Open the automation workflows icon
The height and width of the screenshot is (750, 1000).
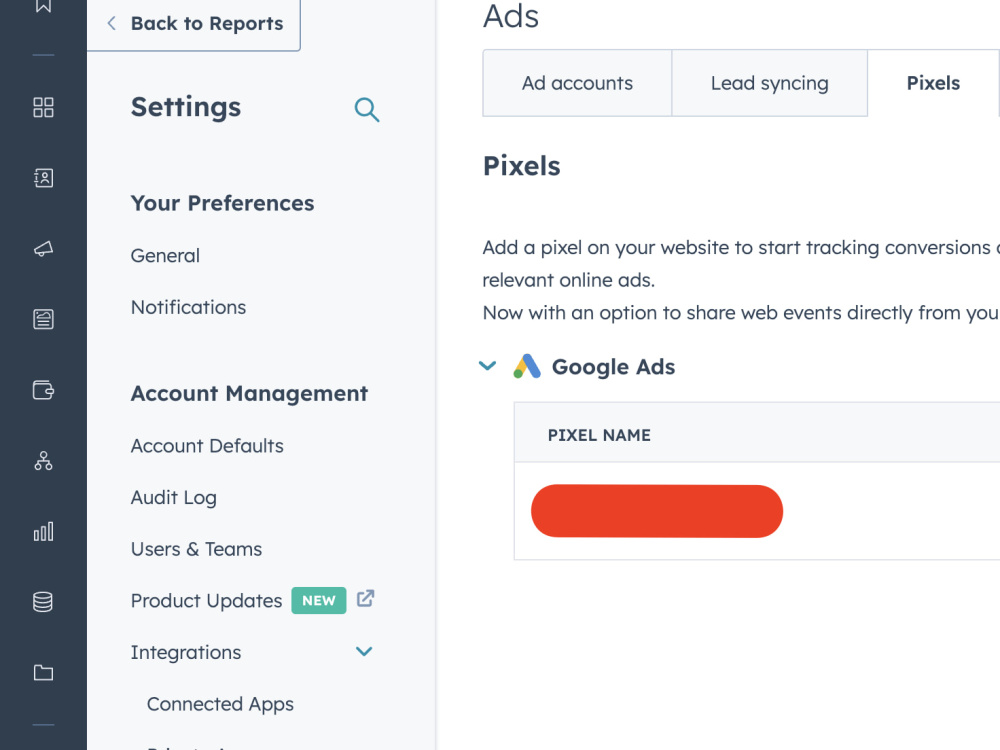(x=43, y=460)
